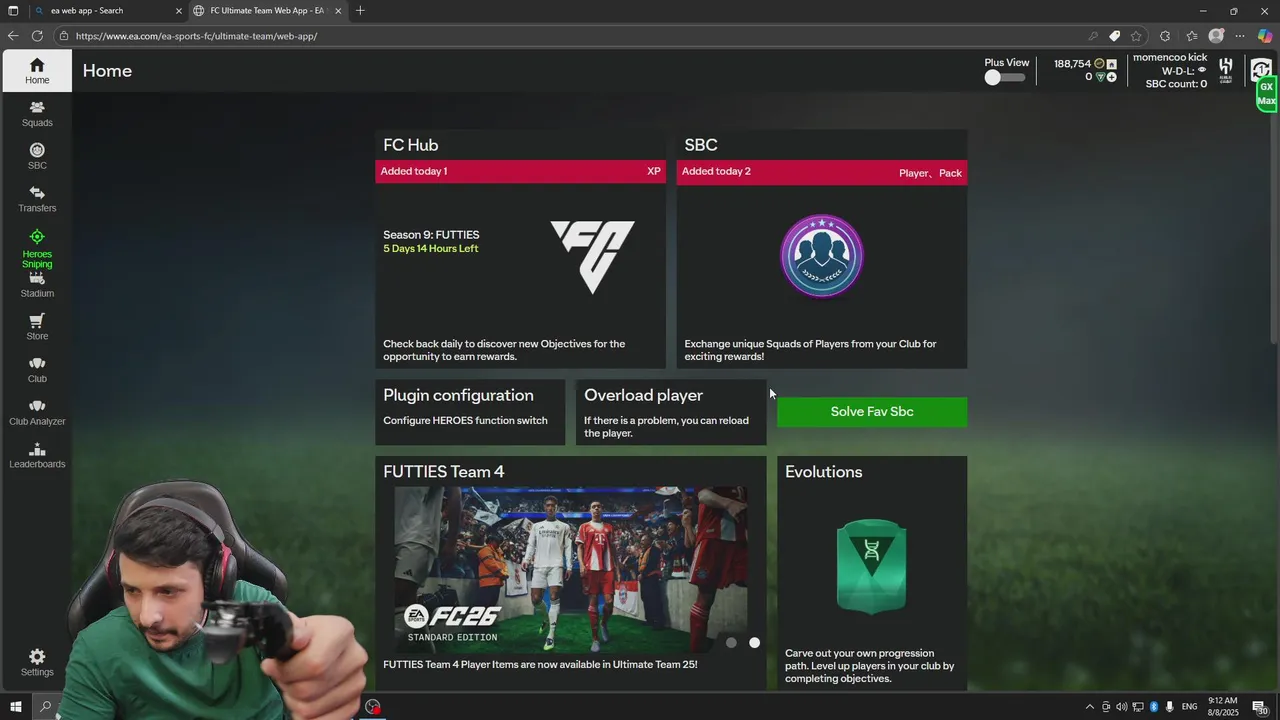Select the FC Ultimate Team Web App tab
The height and width of the screenshot is (720, 1280).
[x=268, y=11]
